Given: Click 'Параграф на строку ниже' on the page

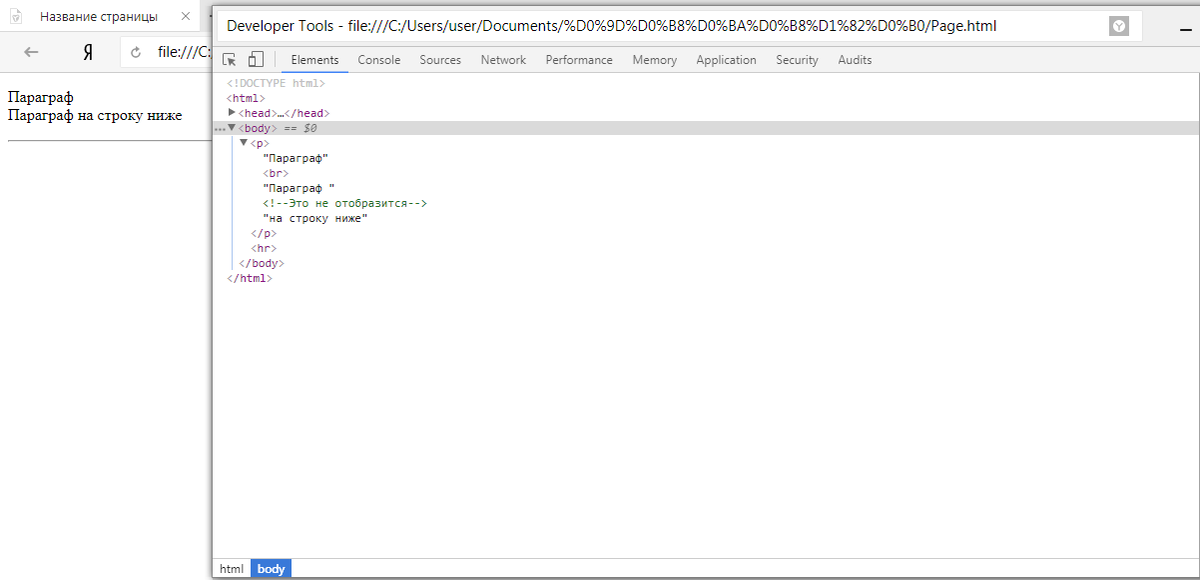Looking at the screenshot, I should (x=95, y=115).
